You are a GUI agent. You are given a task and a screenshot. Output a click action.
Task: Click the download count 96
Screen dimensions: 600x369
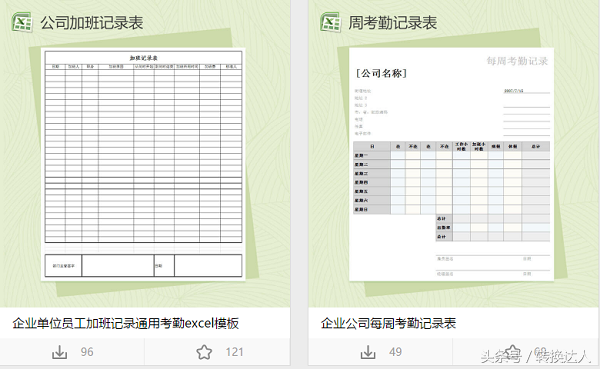[87, 352]
